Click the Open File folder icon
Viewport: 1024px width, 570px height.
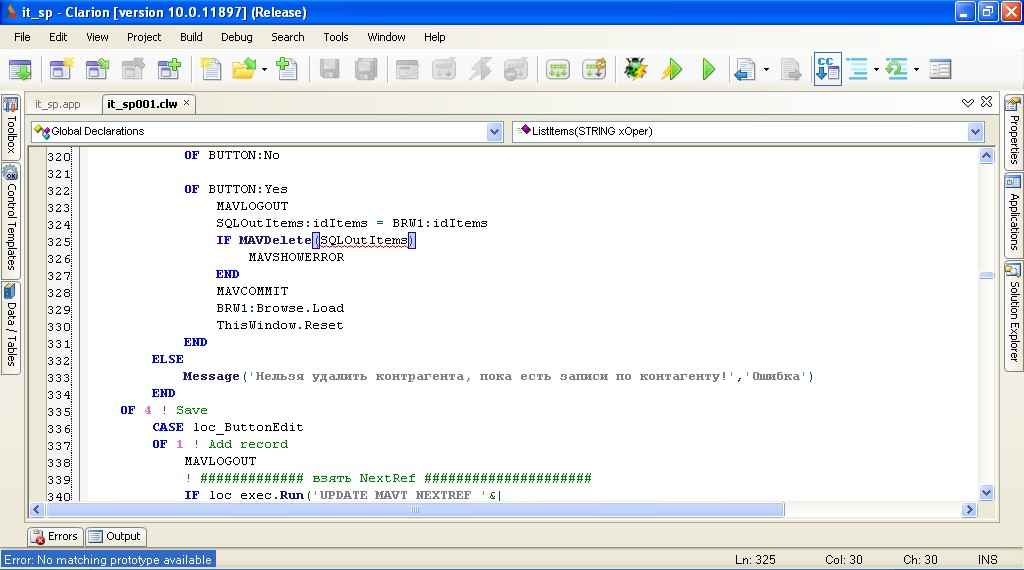[243, 69]
